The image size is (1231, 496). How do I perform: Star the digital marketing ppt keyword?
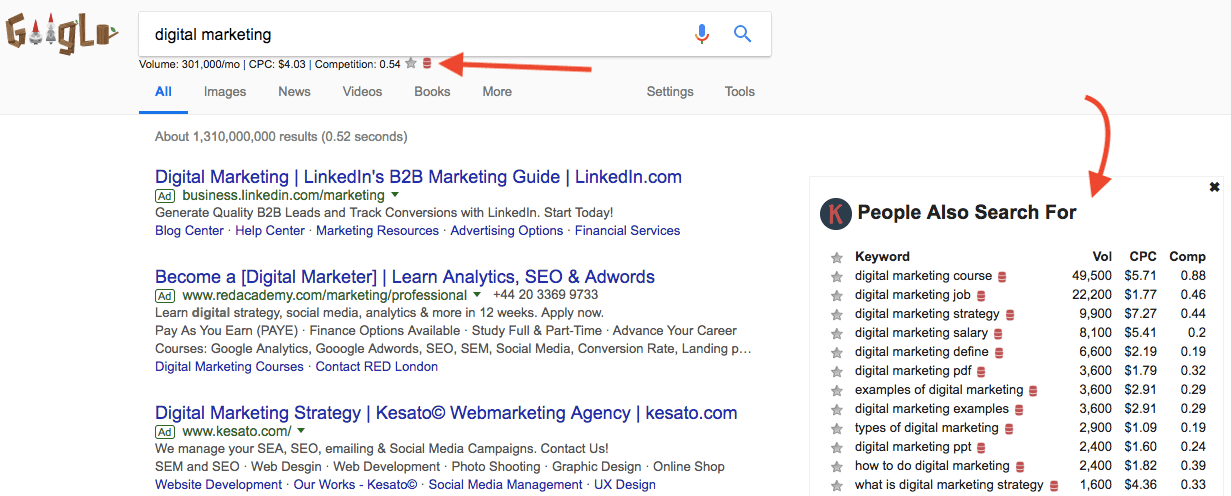[x=837, y=447]
